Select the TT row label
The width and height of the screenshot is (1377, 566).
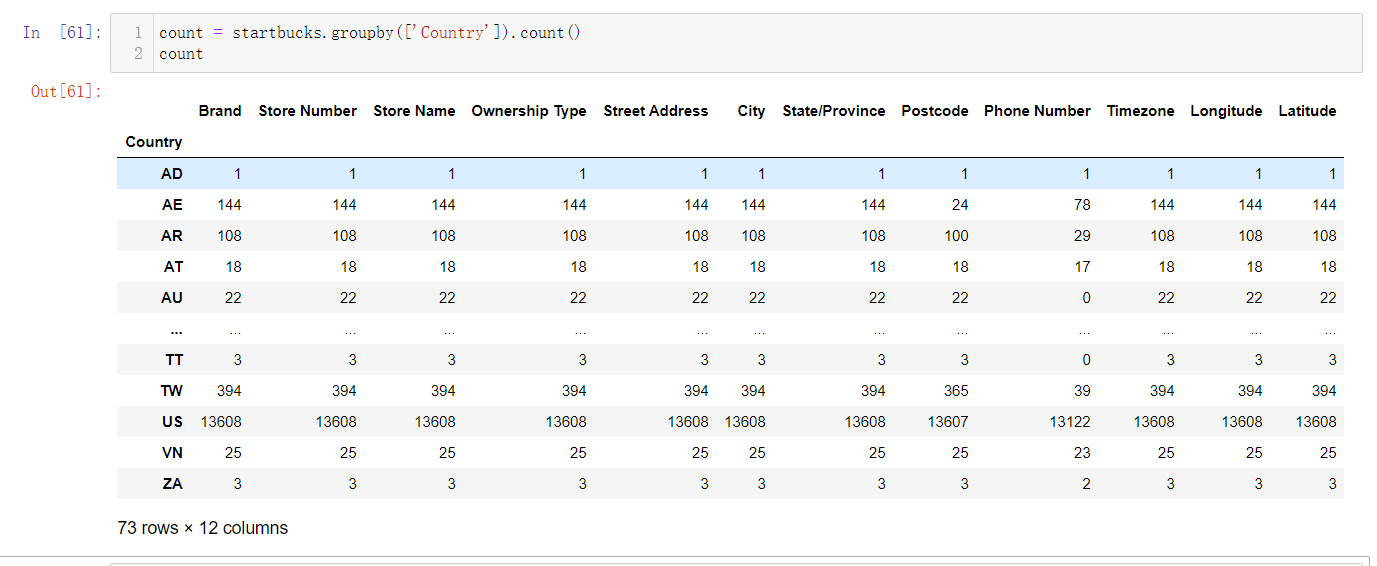pos(174,360)
